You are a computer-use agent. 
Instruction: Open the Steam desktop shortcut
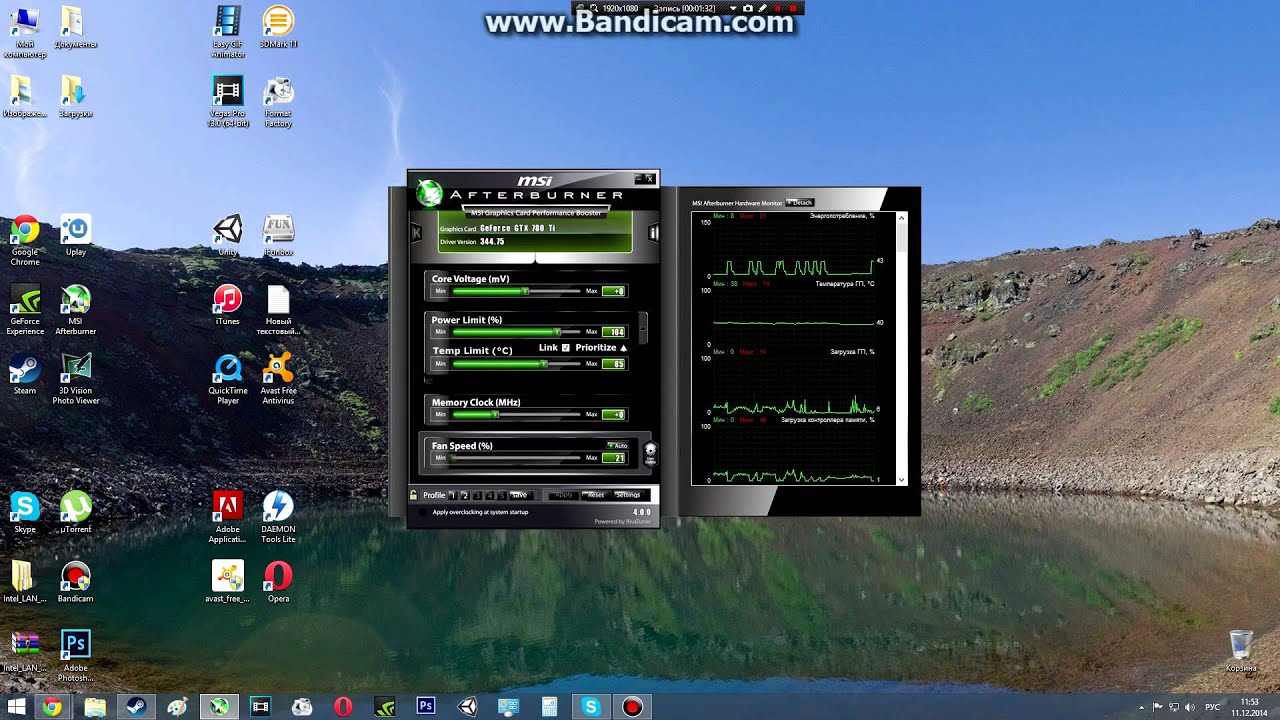tap(25, 374)
